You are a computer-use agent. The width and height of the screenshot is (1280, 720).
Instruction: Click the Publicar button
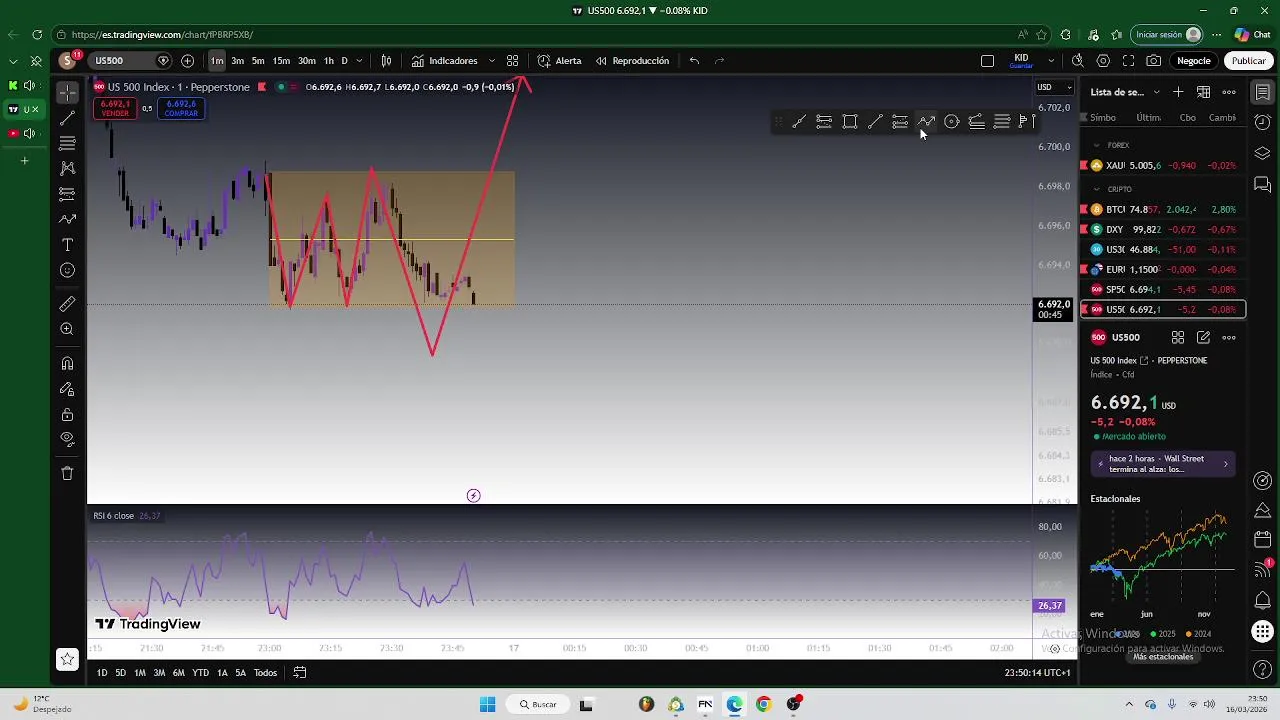point(1248,61)
